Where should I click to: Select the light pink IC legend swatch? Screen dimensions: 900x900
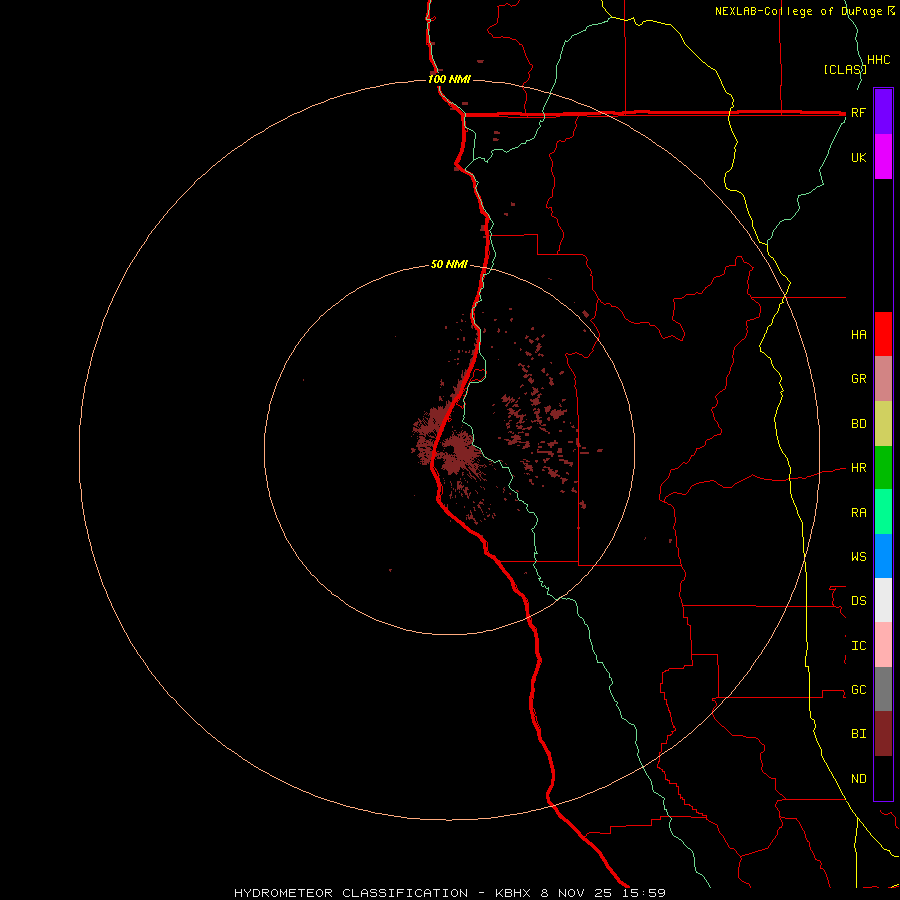click(883, 645)
